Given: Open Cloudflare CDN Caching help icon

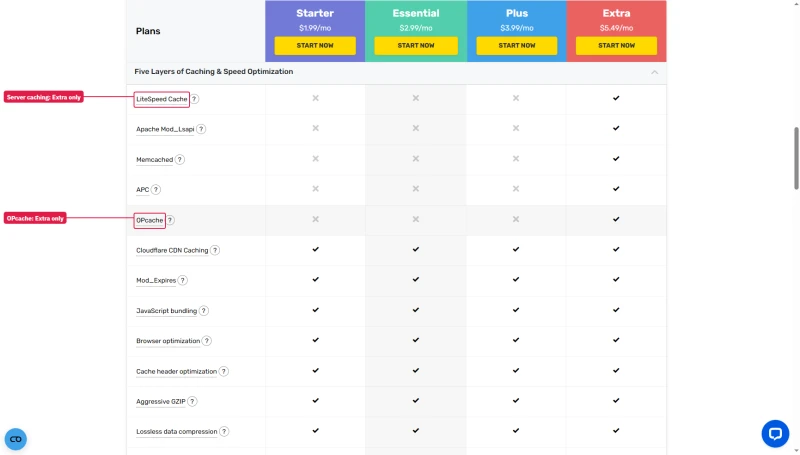Looking at the screenshot, I should [x=215, y=250].
